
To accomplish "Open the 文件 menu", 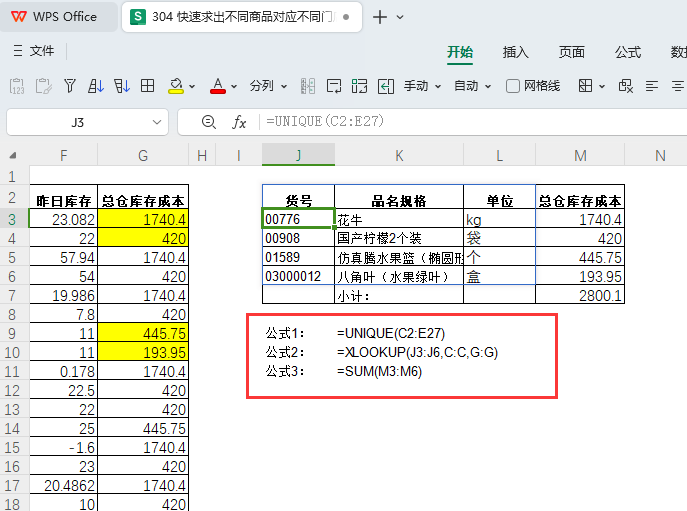I will click(x=34, y=51).
